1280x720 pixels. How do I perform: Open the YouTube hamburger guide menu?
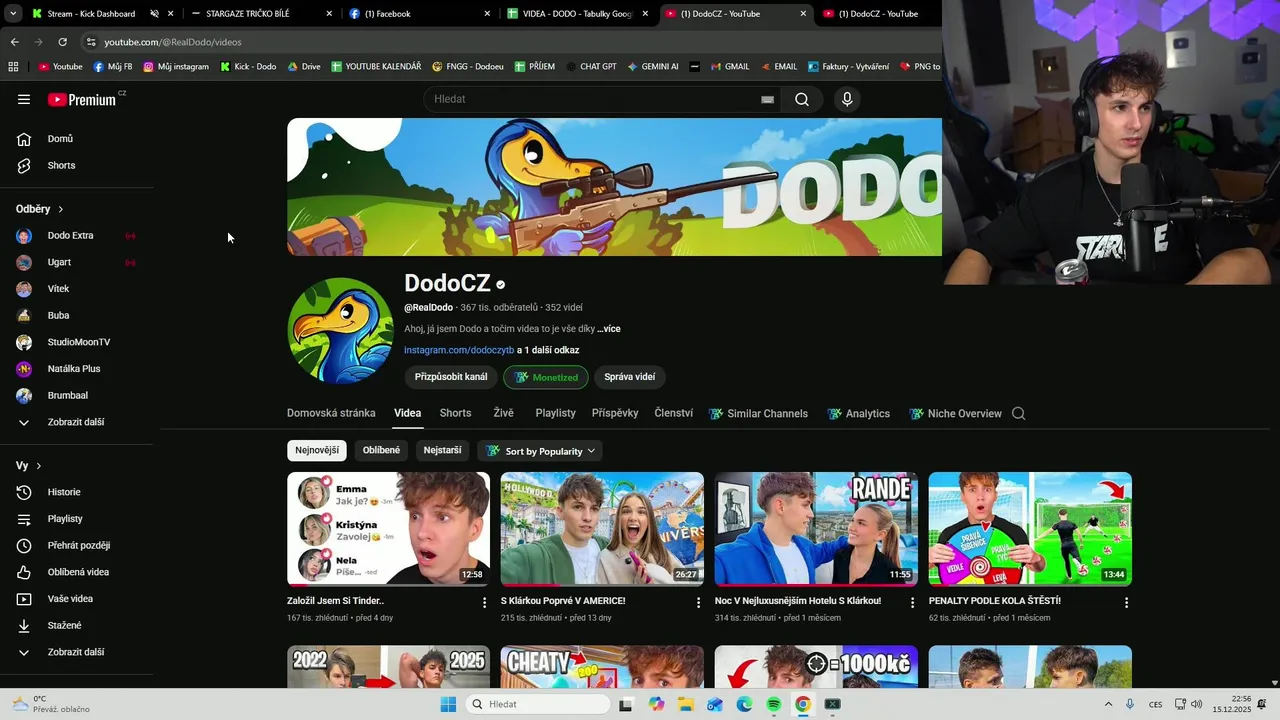24,99
